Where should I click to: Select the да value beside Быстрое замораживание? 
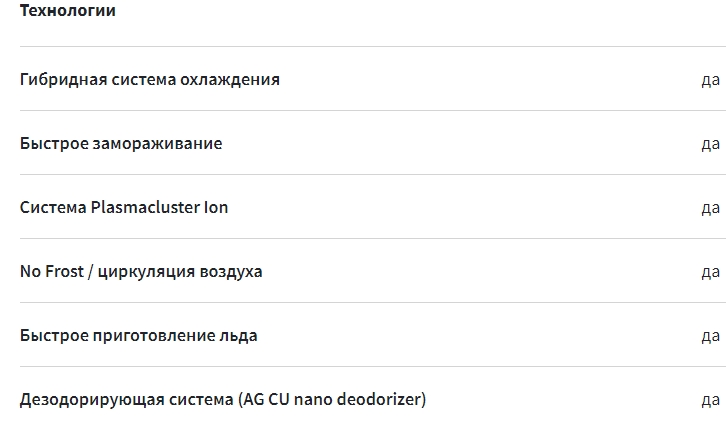coord(710,143)
